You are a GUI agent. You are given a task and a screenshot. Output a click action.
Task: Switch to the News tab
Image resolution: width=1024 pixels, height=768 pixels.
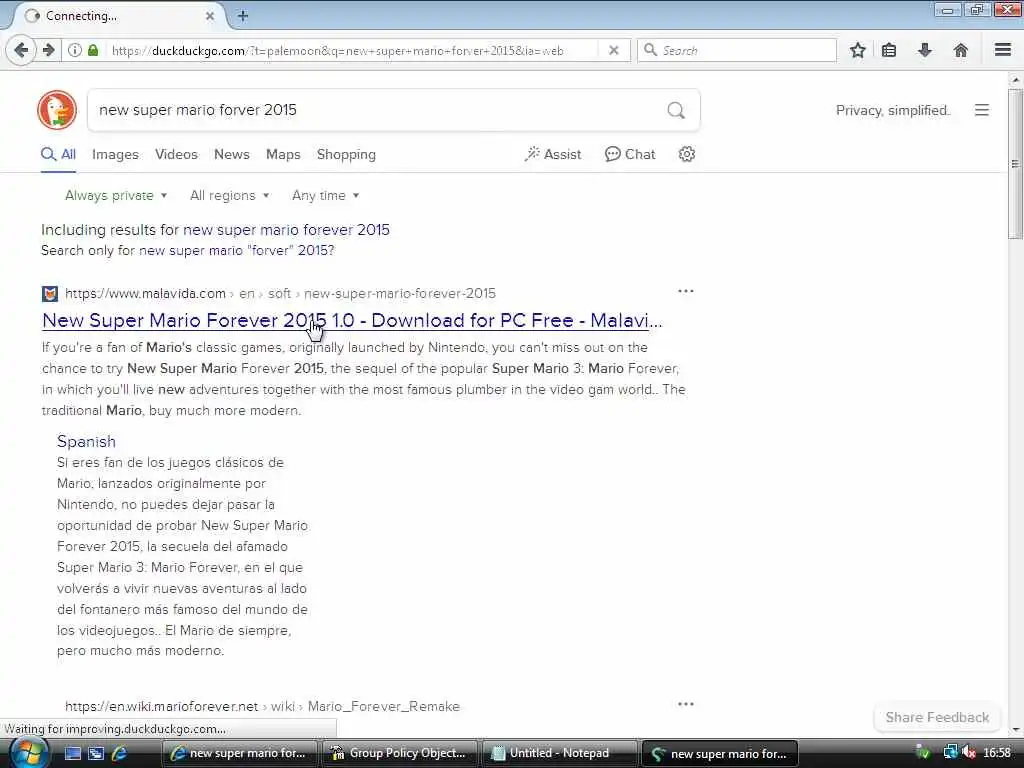[x=231, y=154]
